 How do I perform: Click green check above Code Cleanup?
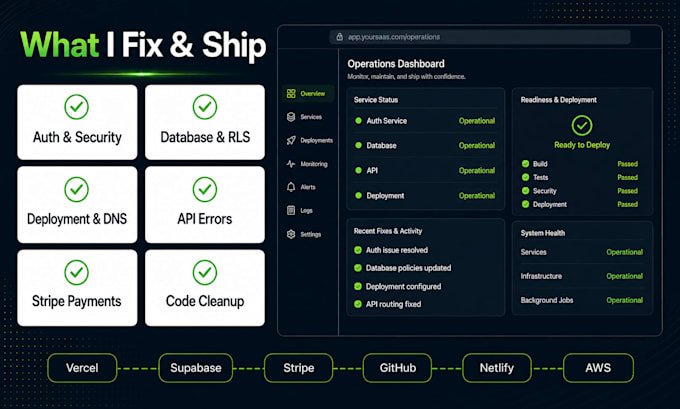point(205,272)
